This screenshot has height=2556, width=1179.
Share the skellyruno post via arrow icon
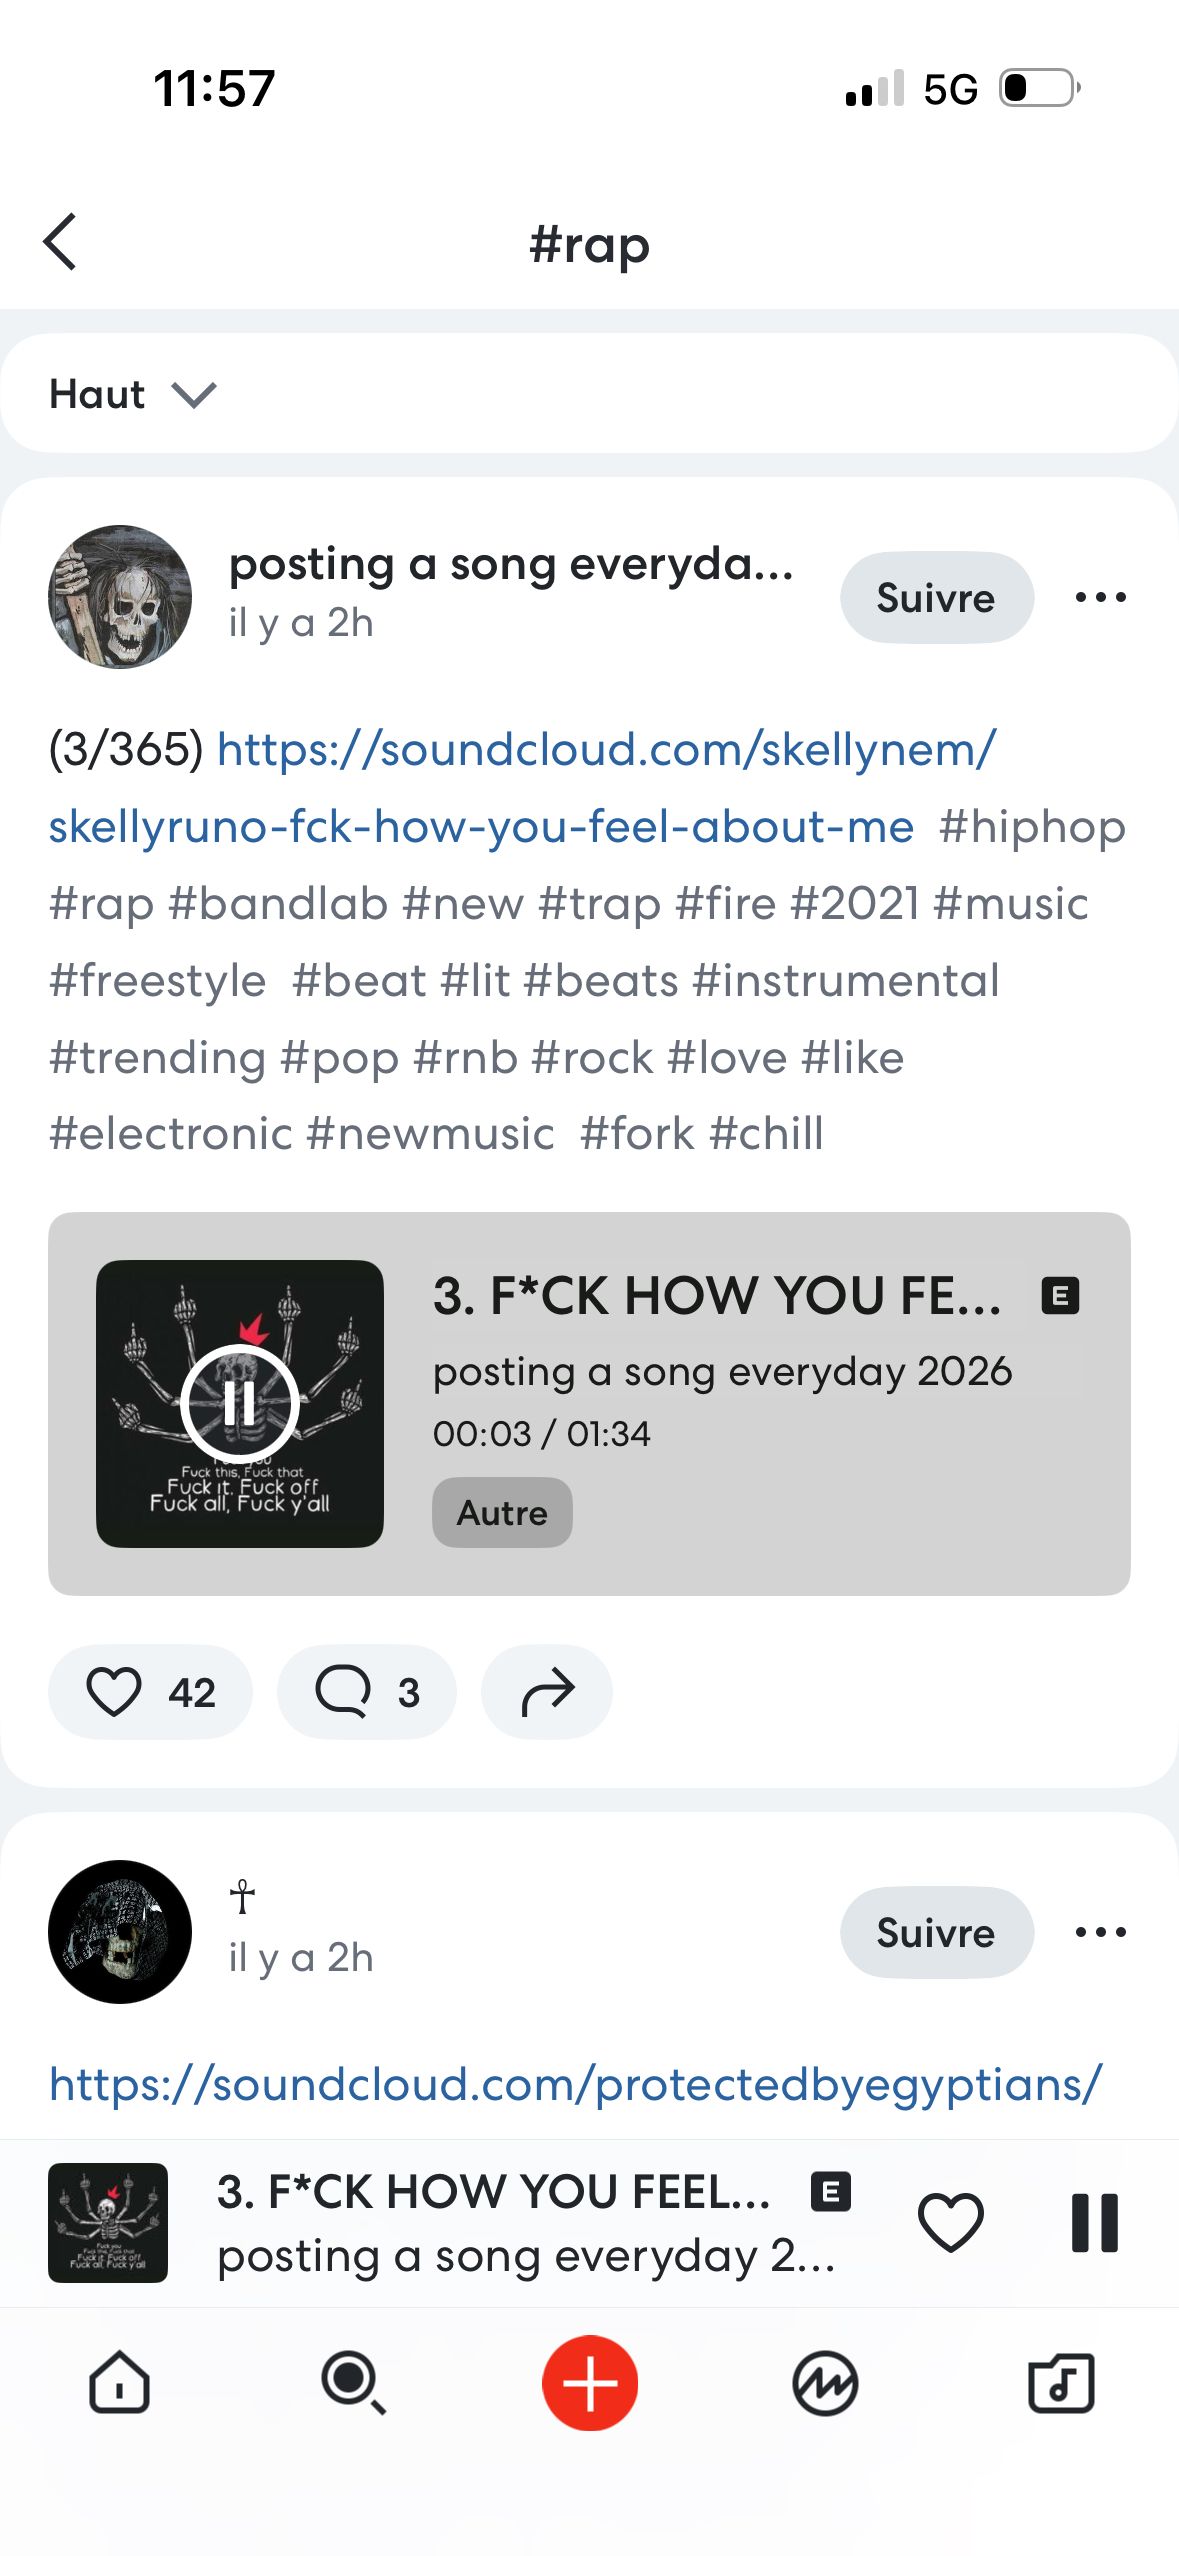546,1691
